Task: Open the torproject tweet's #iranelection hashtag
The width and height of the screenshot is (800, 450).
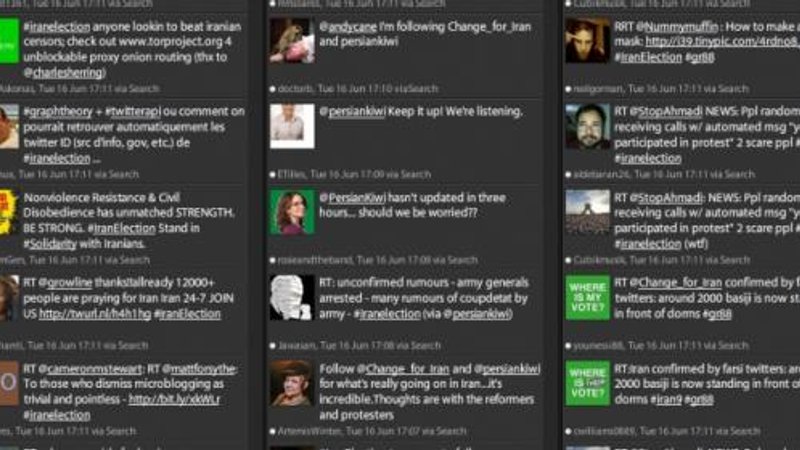Action: click(57, 27)
